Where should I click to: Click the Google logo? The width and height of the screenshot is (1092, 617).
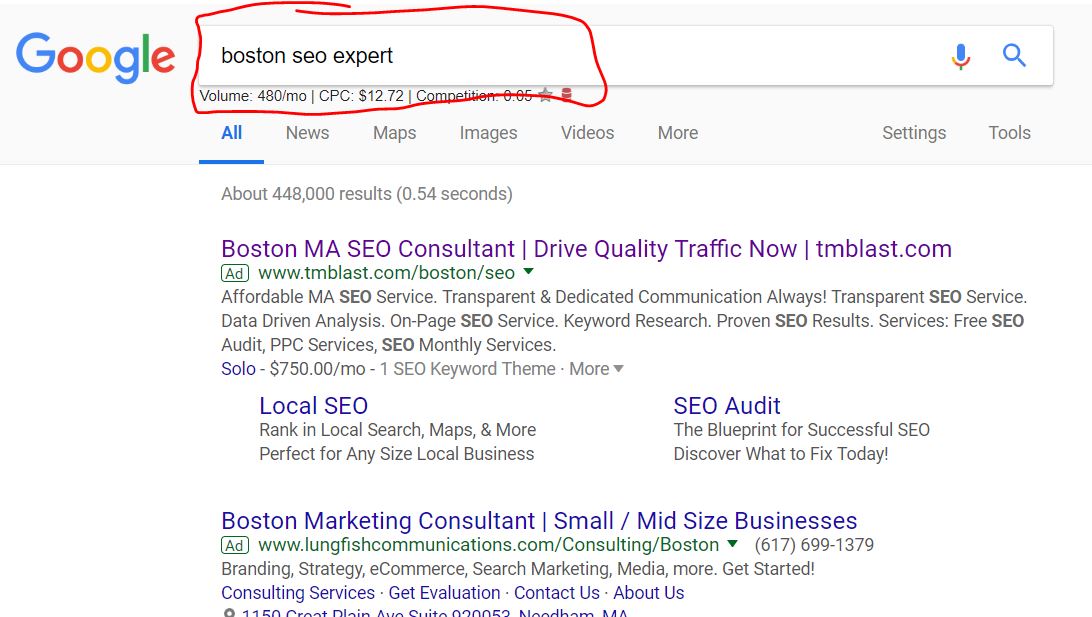95,57
